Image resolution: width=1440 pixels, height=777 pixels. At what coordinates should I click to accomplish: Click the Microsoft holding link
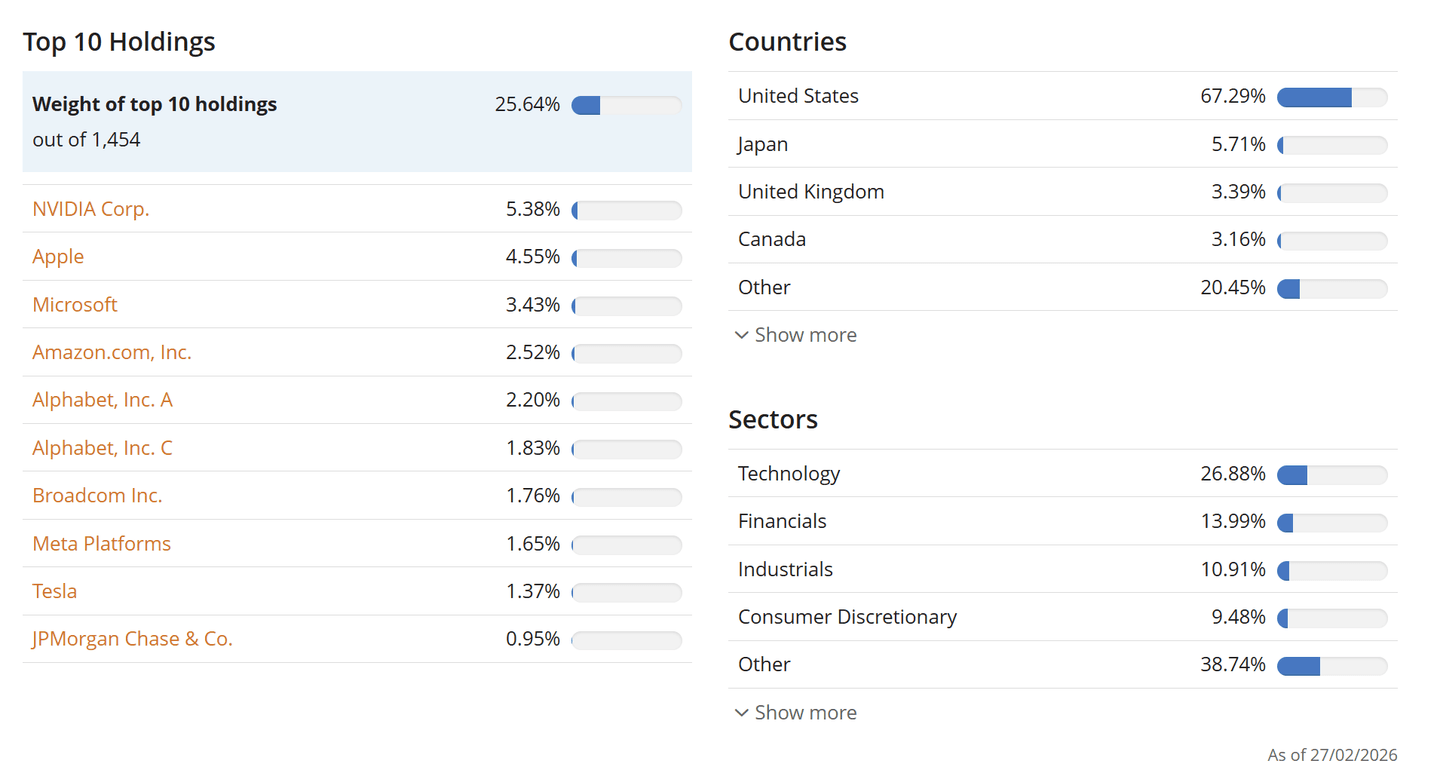[75, 305]
